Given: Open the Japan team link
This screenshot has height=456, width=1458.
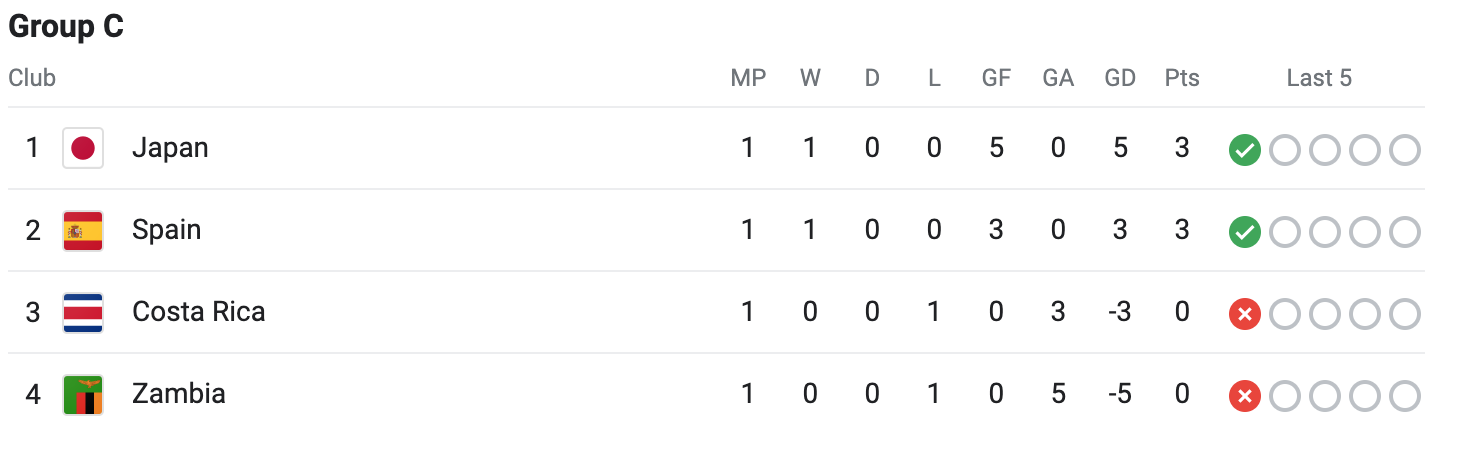Looking at the screenshot, I should pyautogui.click(x=170, y=148).
